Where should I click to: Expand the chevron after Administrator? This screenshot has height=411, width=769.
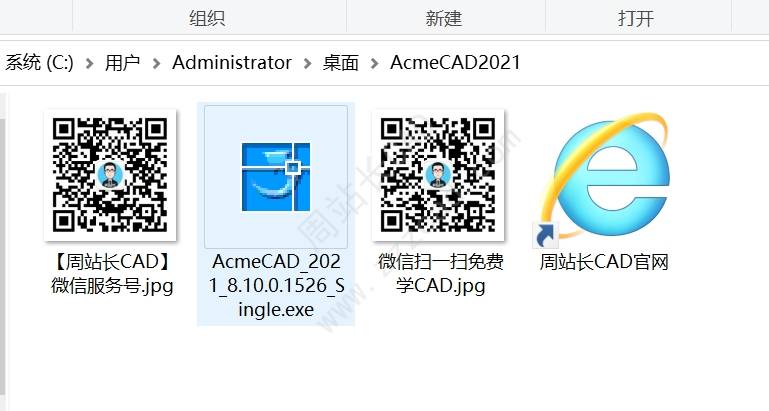point(308,63)
